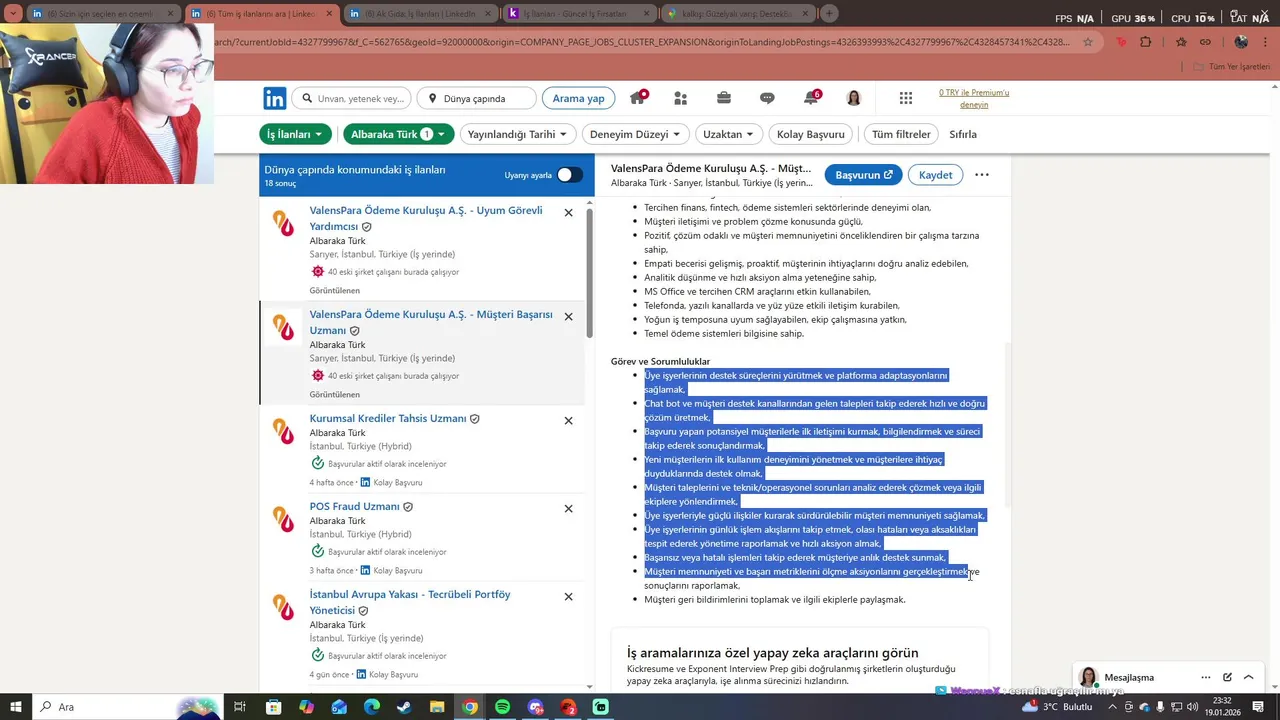Dismiss Müşteri Başarısı Uzmanı job card
1280x720 pixels.
[x=568, y=316]
